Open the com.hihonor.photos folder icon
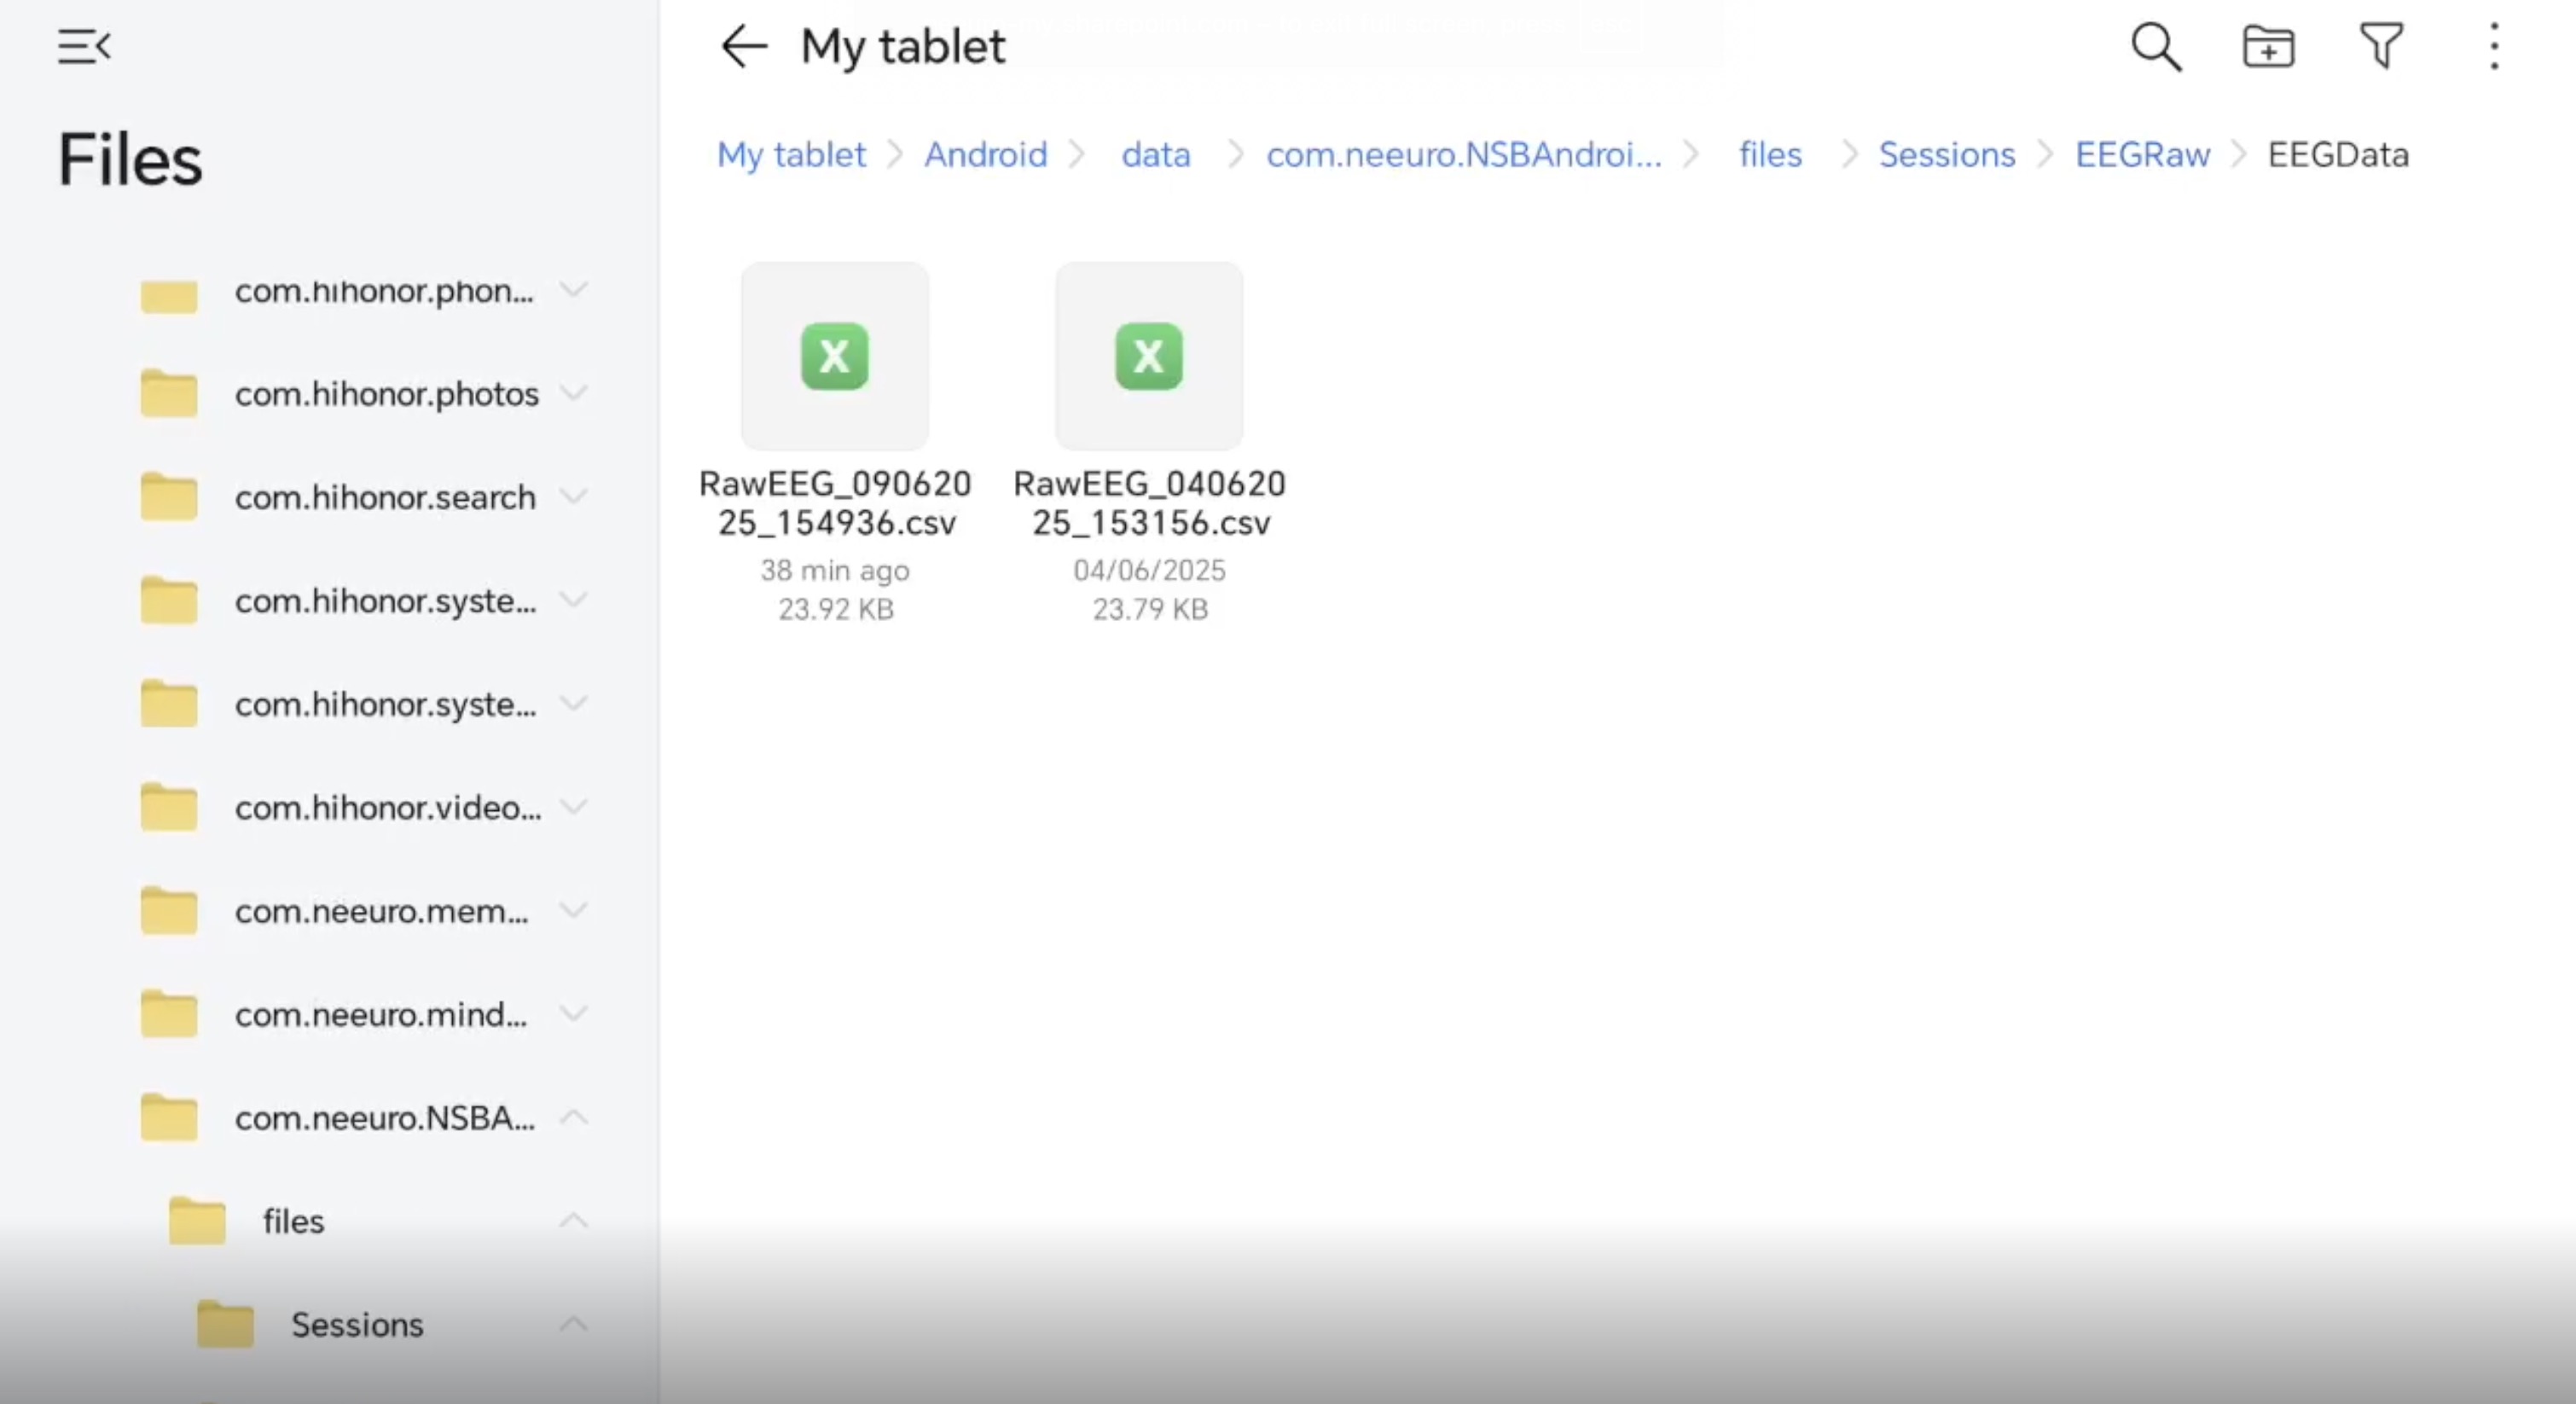This screenshot has height=1404, width=2576. click(168, 393)
